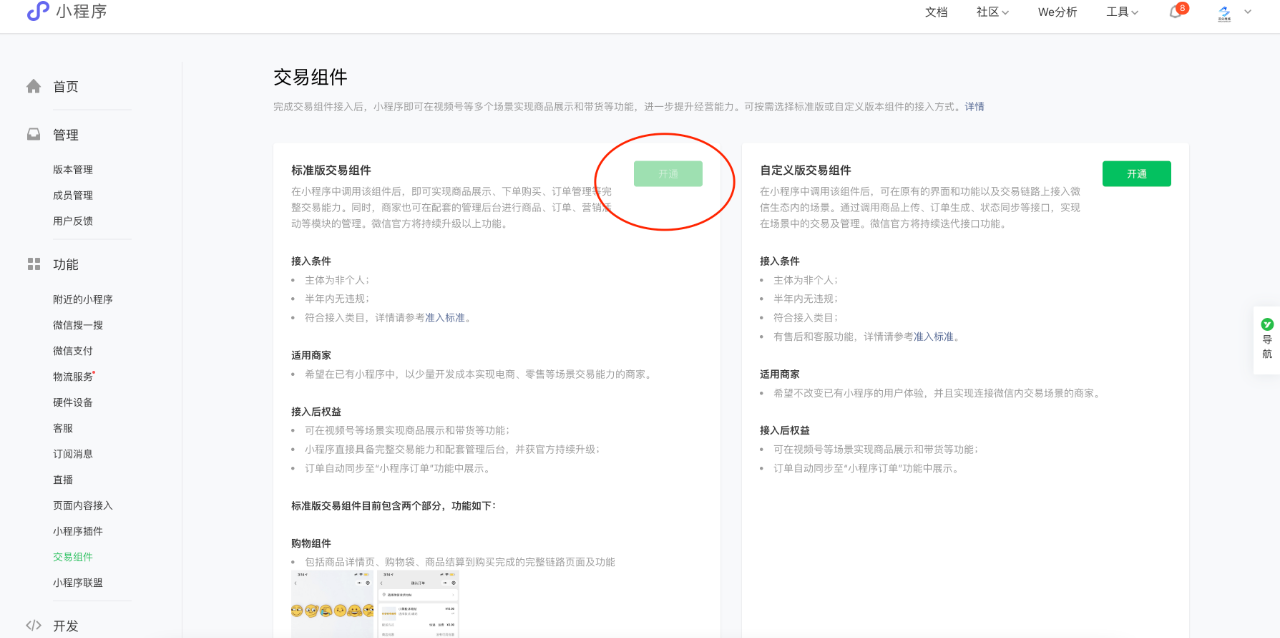
Task: Open 直播 in the sidebar
Action: pos(63,479)
